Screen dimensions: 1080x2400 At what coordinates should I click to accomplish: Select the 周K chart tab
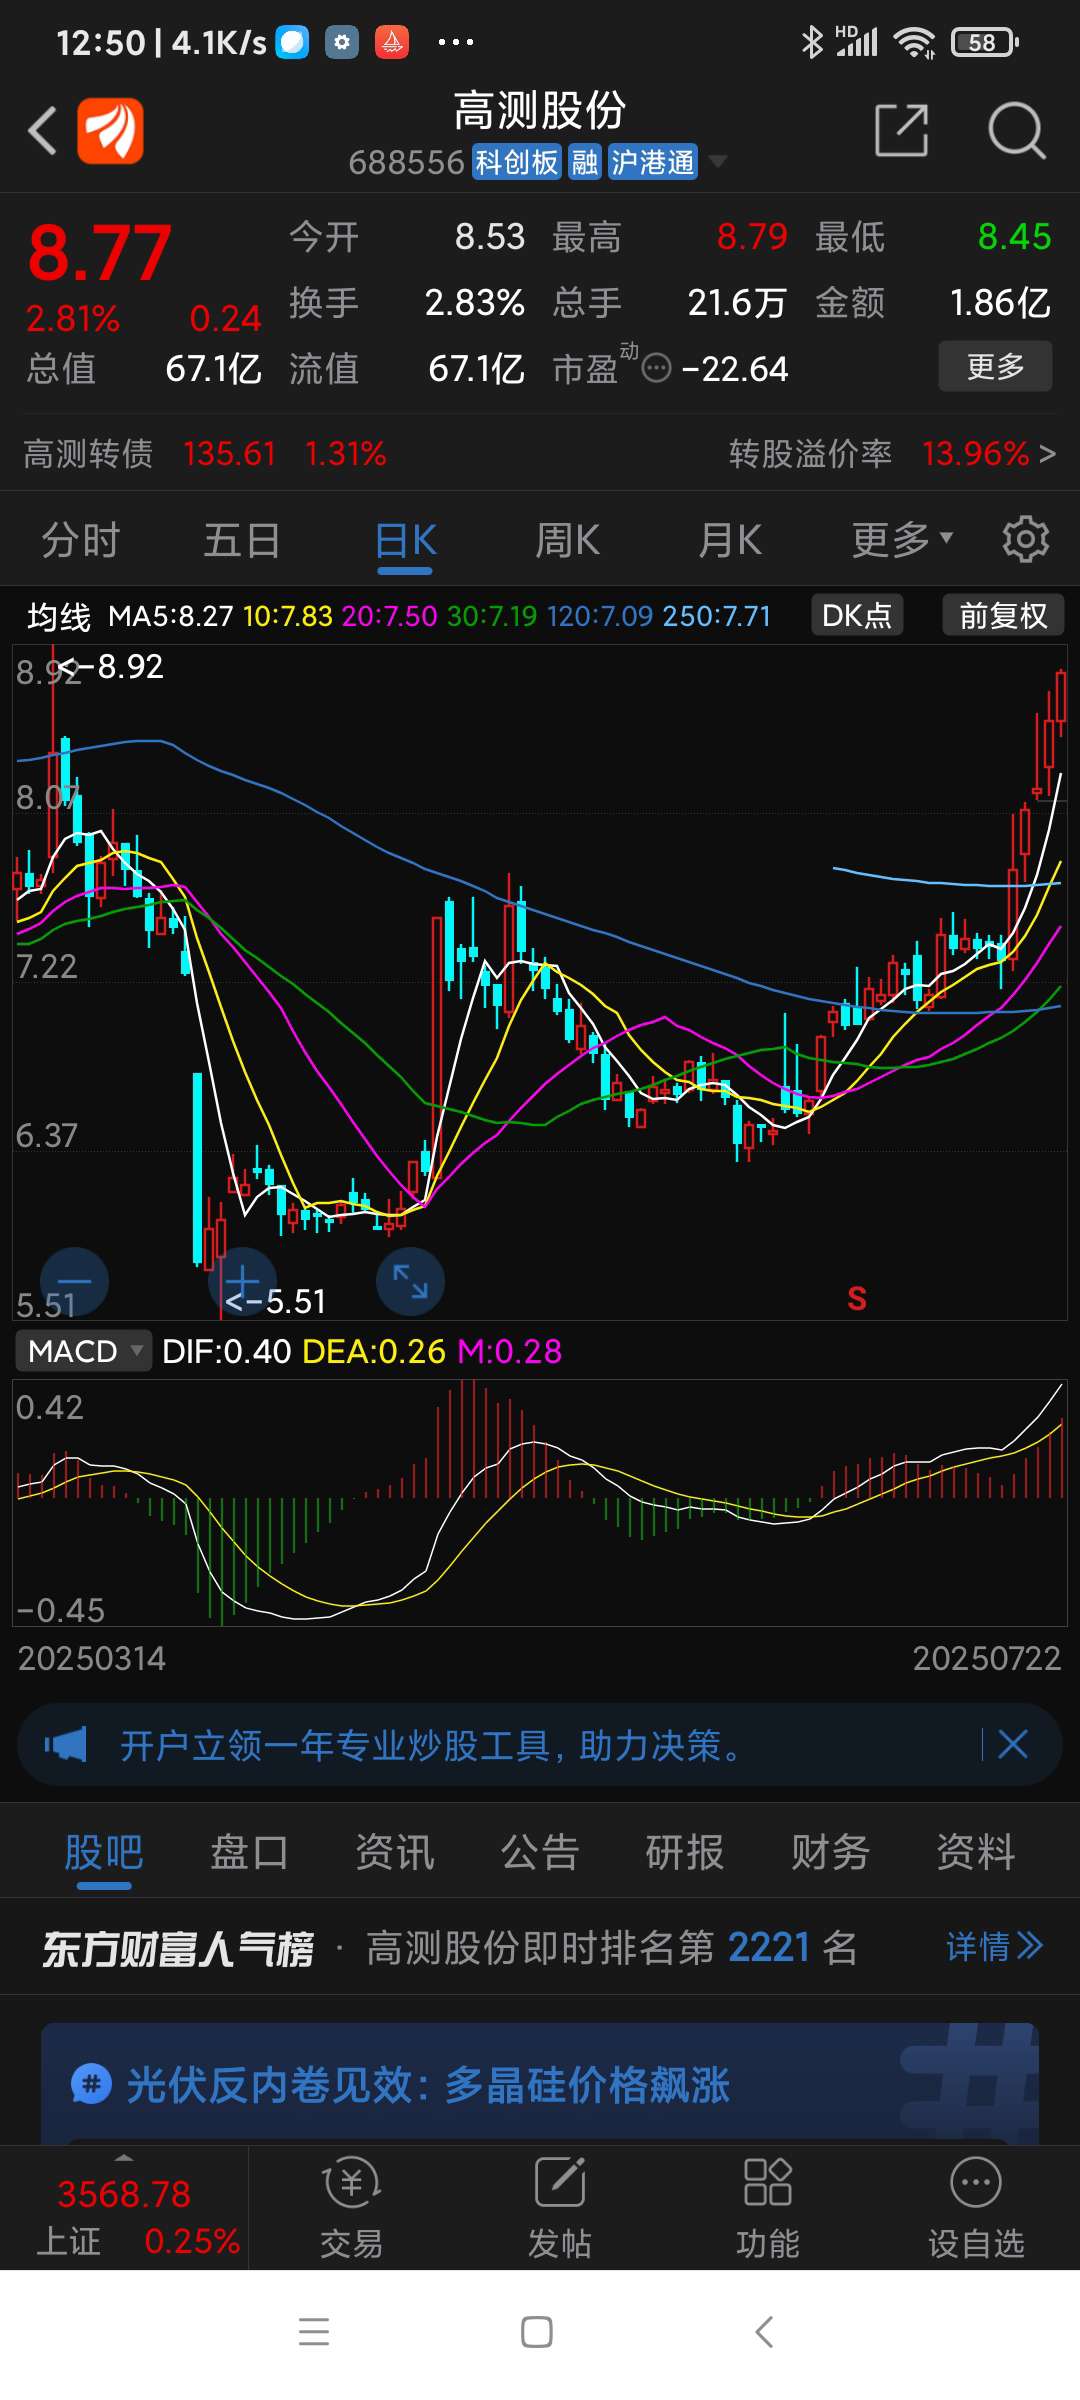tap(567, 540)
